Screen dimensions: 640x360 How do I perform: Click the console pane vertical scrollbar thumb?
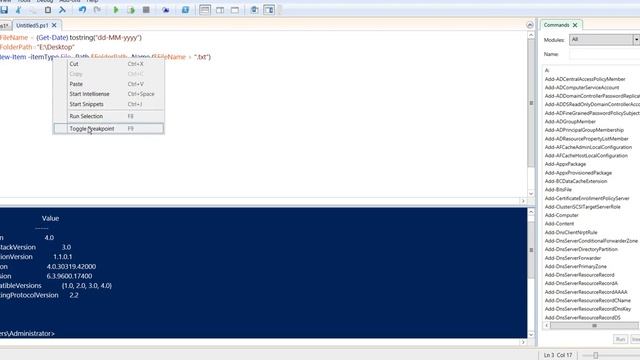531,250
